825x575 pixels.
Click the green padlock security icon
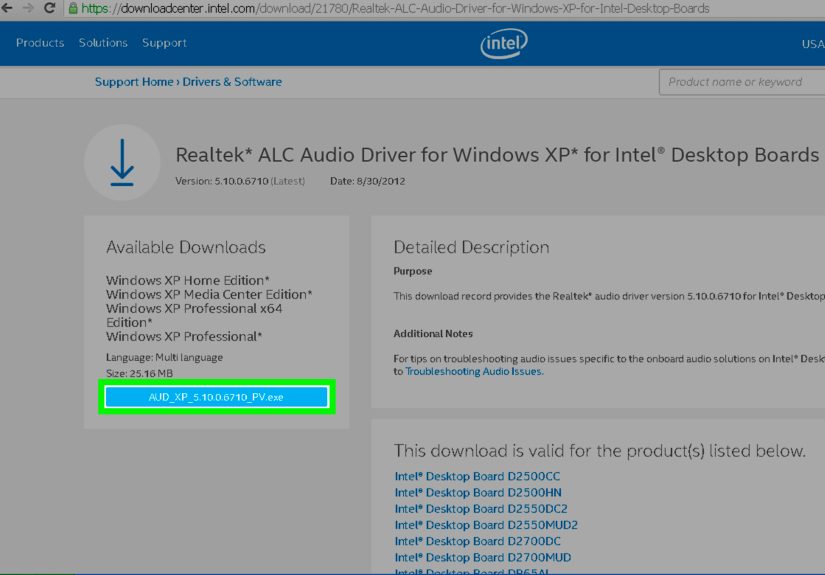(x=73, y=8)
